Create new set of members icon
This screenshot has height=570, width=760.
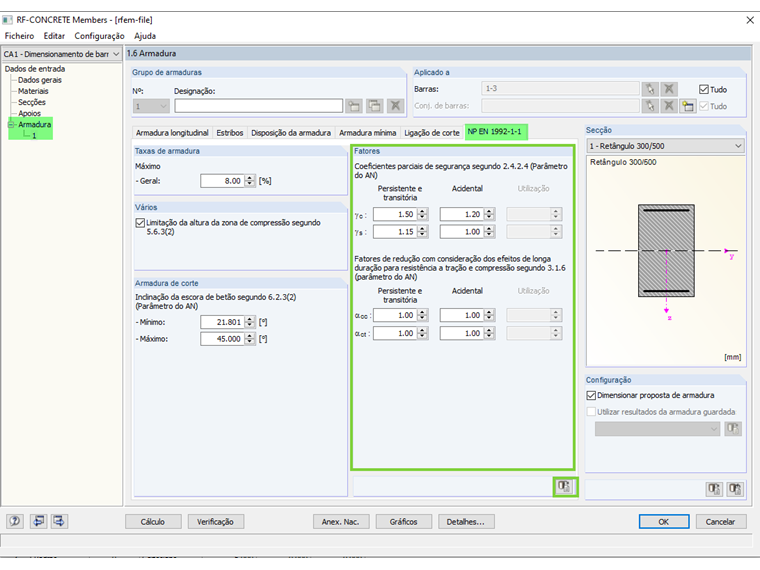pos(687,106)
